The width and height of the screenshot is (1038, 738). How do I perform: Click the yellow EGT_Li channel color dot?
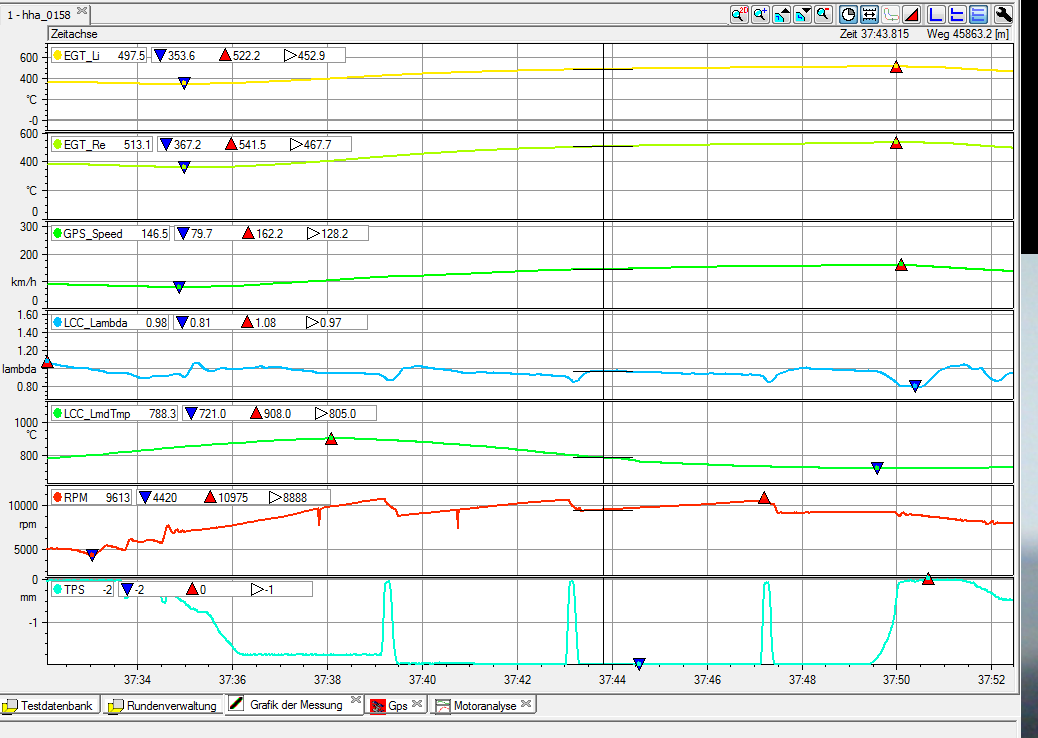coord(57,55)
